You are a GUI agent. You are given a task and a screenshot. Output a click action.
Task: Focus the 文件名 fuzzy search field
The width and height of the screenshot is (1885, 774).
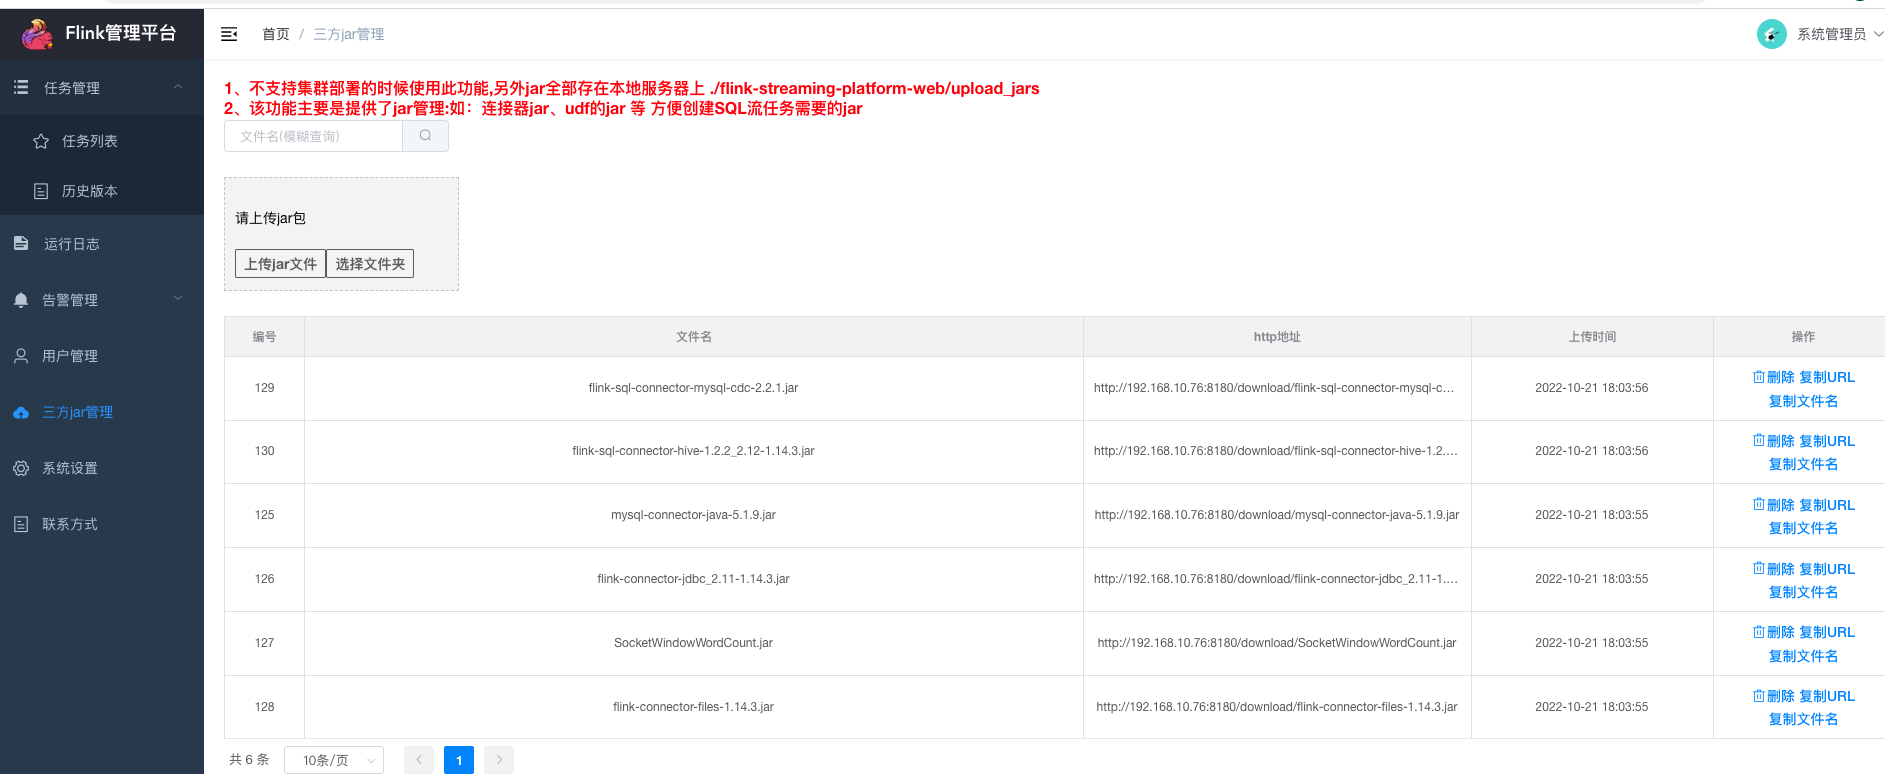pyautogui.click(x=313, y=136)
